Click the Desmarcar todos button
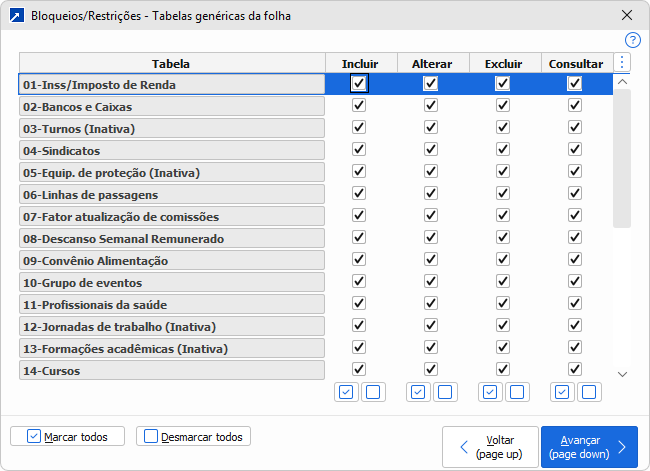650x471 pixels. click(x=193, y=436)
